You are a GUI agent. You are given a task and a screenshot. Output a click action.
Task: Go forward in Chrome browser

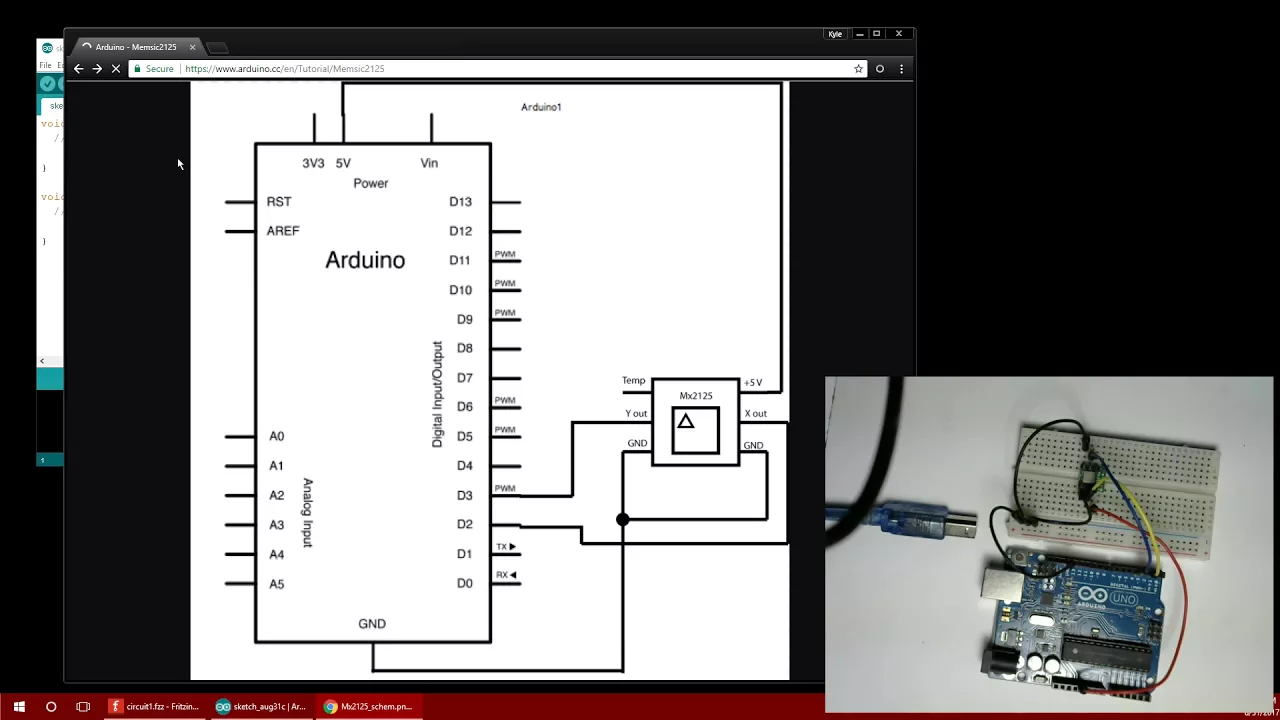pos(97,69)
